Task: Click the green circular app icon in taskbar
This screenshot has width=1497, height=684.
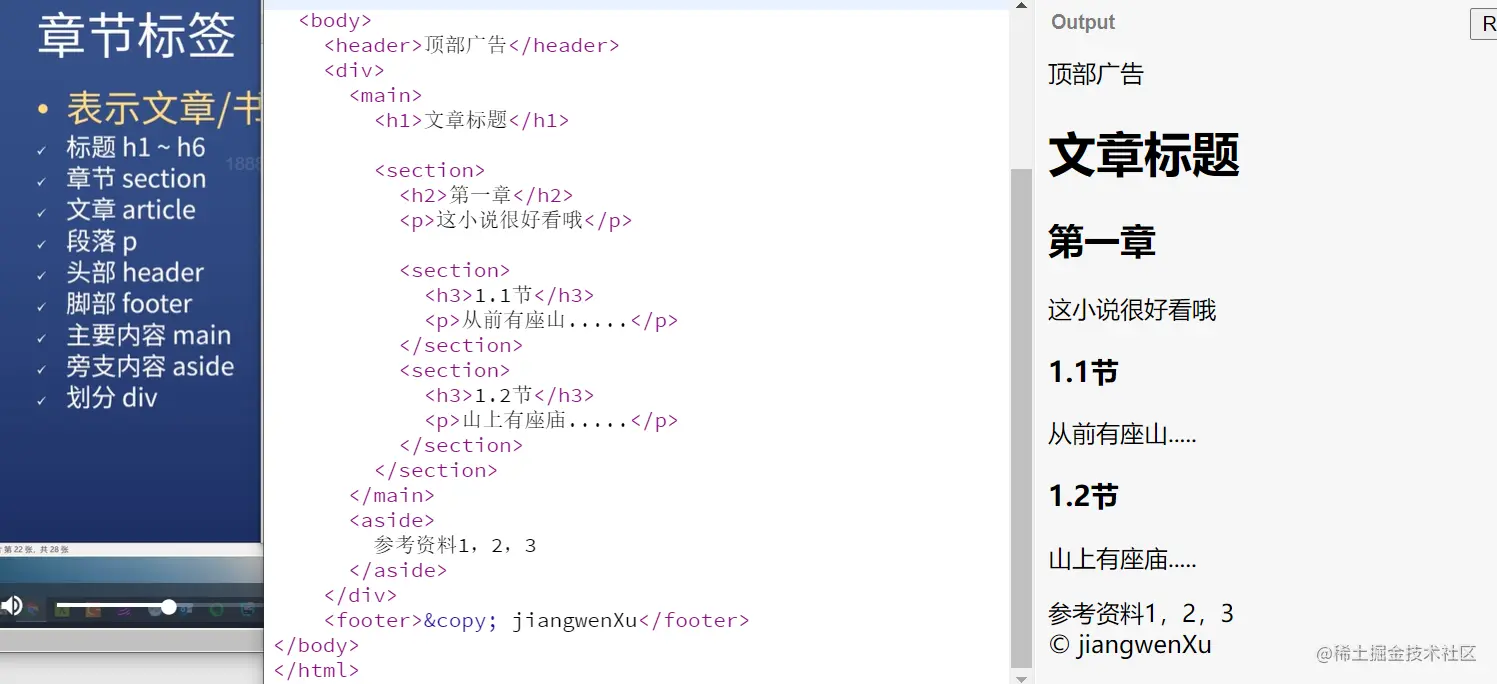Action: coord(217,610)
